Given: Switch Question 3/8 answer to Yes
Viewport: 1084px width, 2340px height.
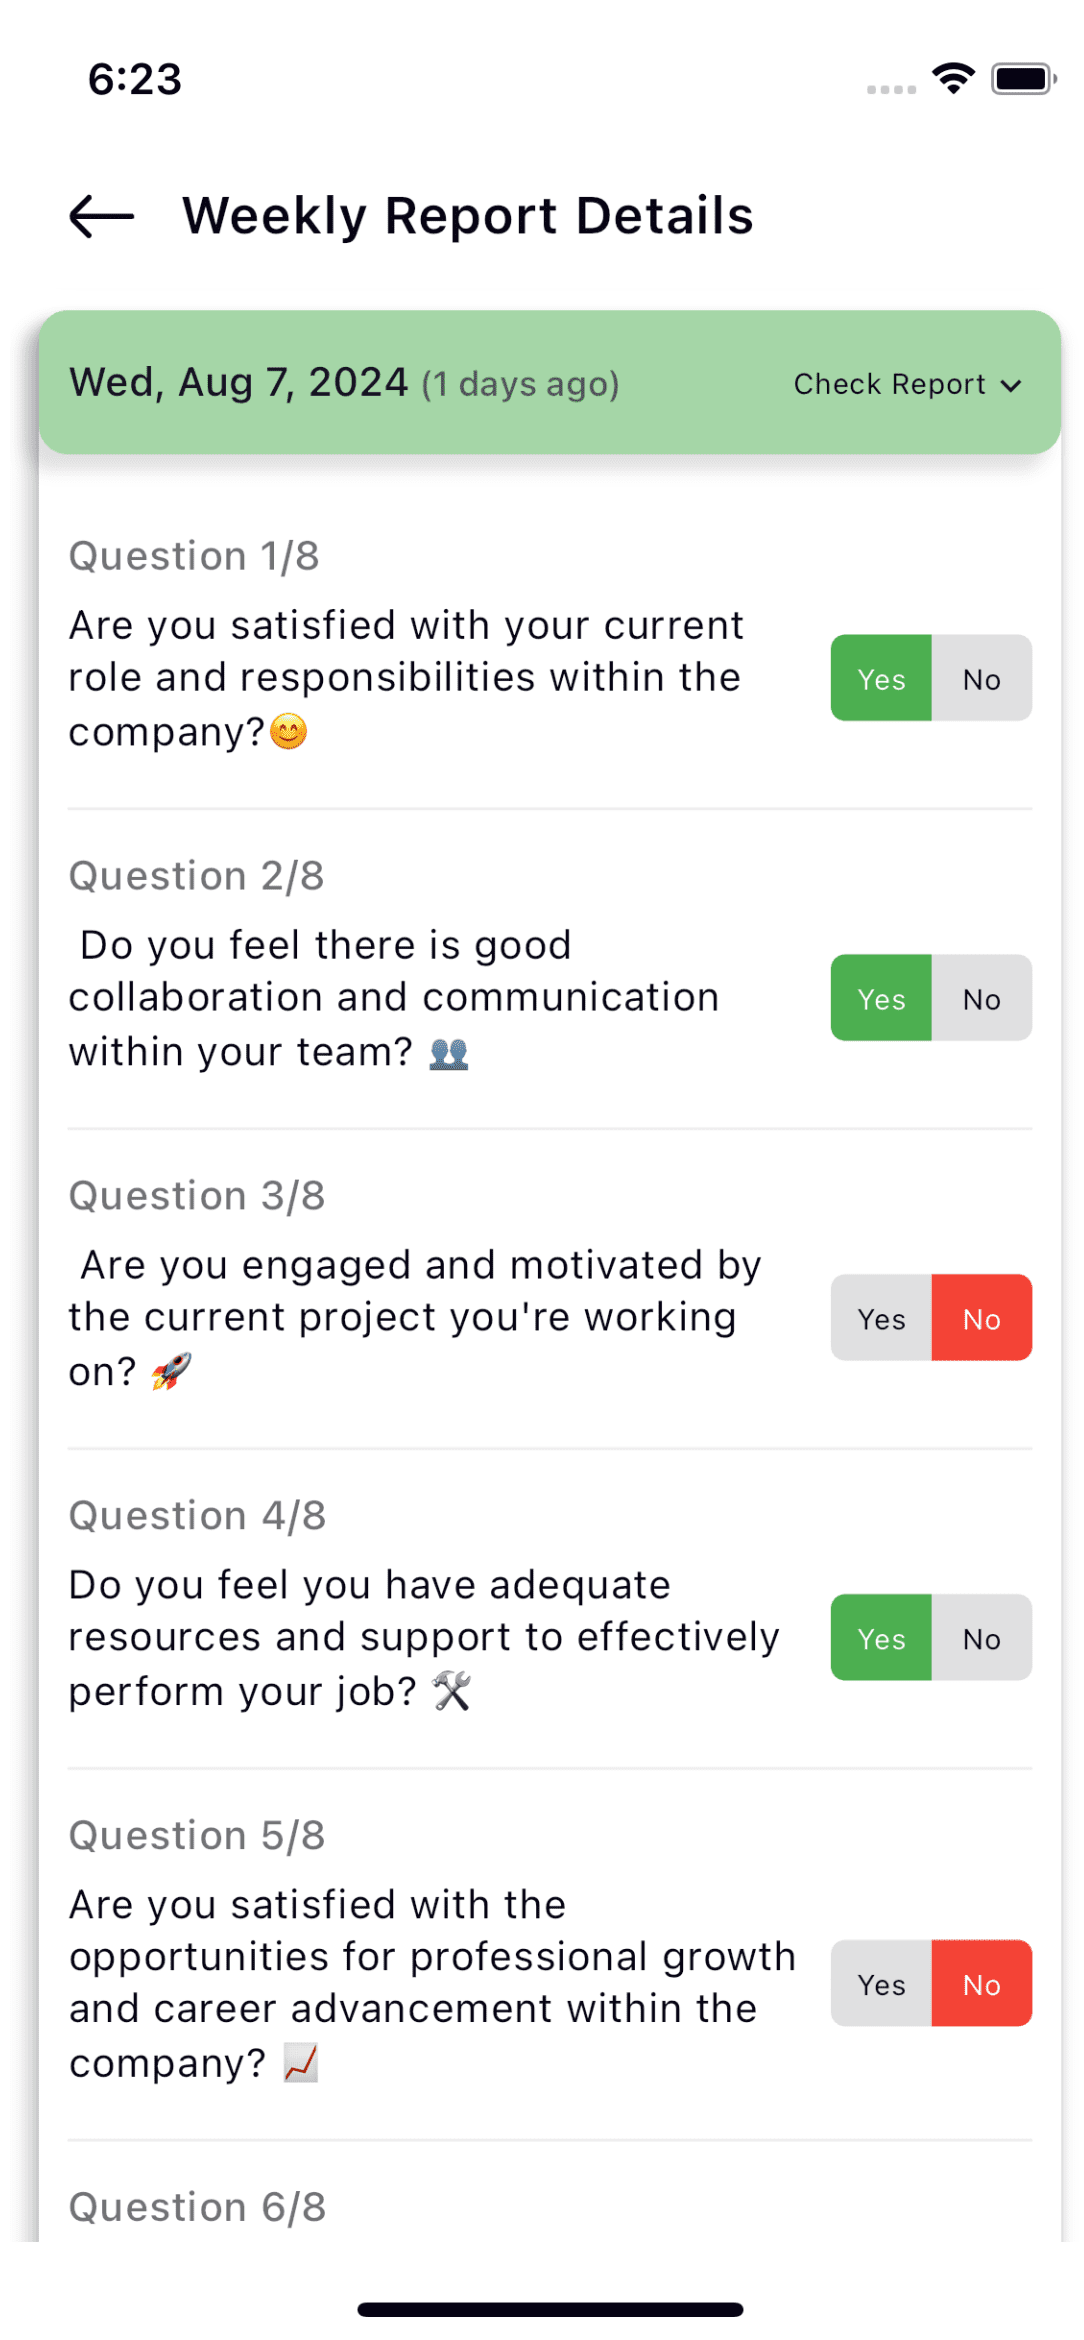Looking at the screenshot, I should click(x=881, y=1319).
